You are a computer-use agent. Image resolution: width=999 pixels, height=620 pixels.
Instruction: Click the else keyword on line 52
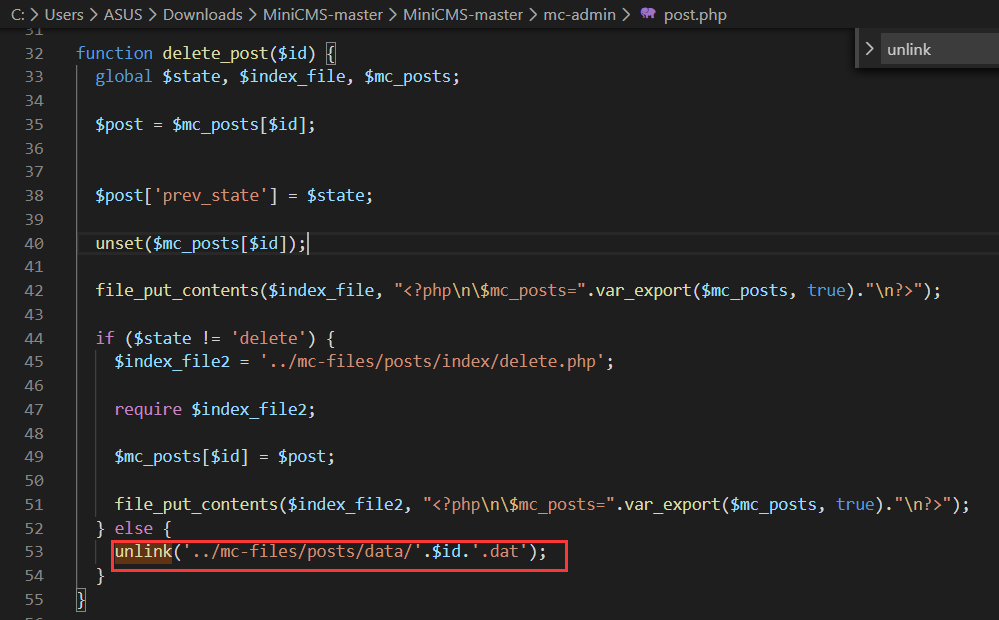click(x=134, y=528)
